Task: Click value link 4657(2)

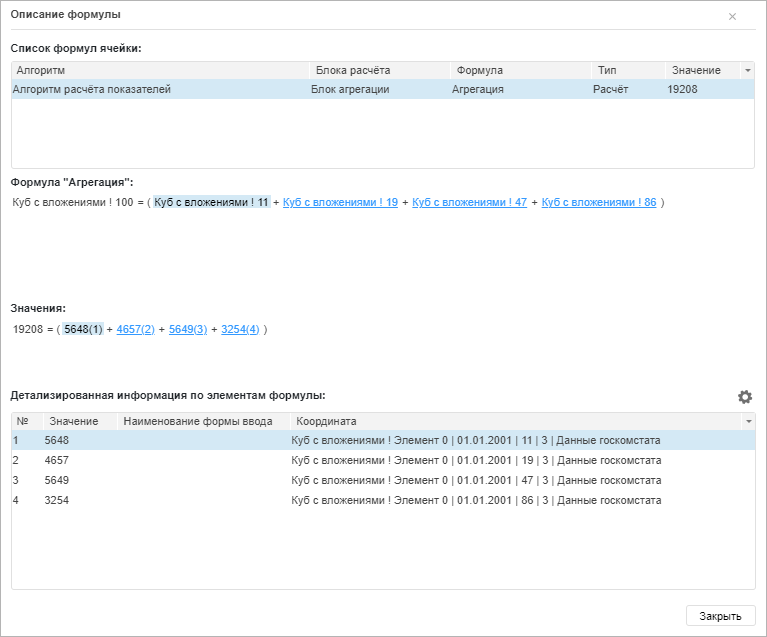Action: click(135, 329)
